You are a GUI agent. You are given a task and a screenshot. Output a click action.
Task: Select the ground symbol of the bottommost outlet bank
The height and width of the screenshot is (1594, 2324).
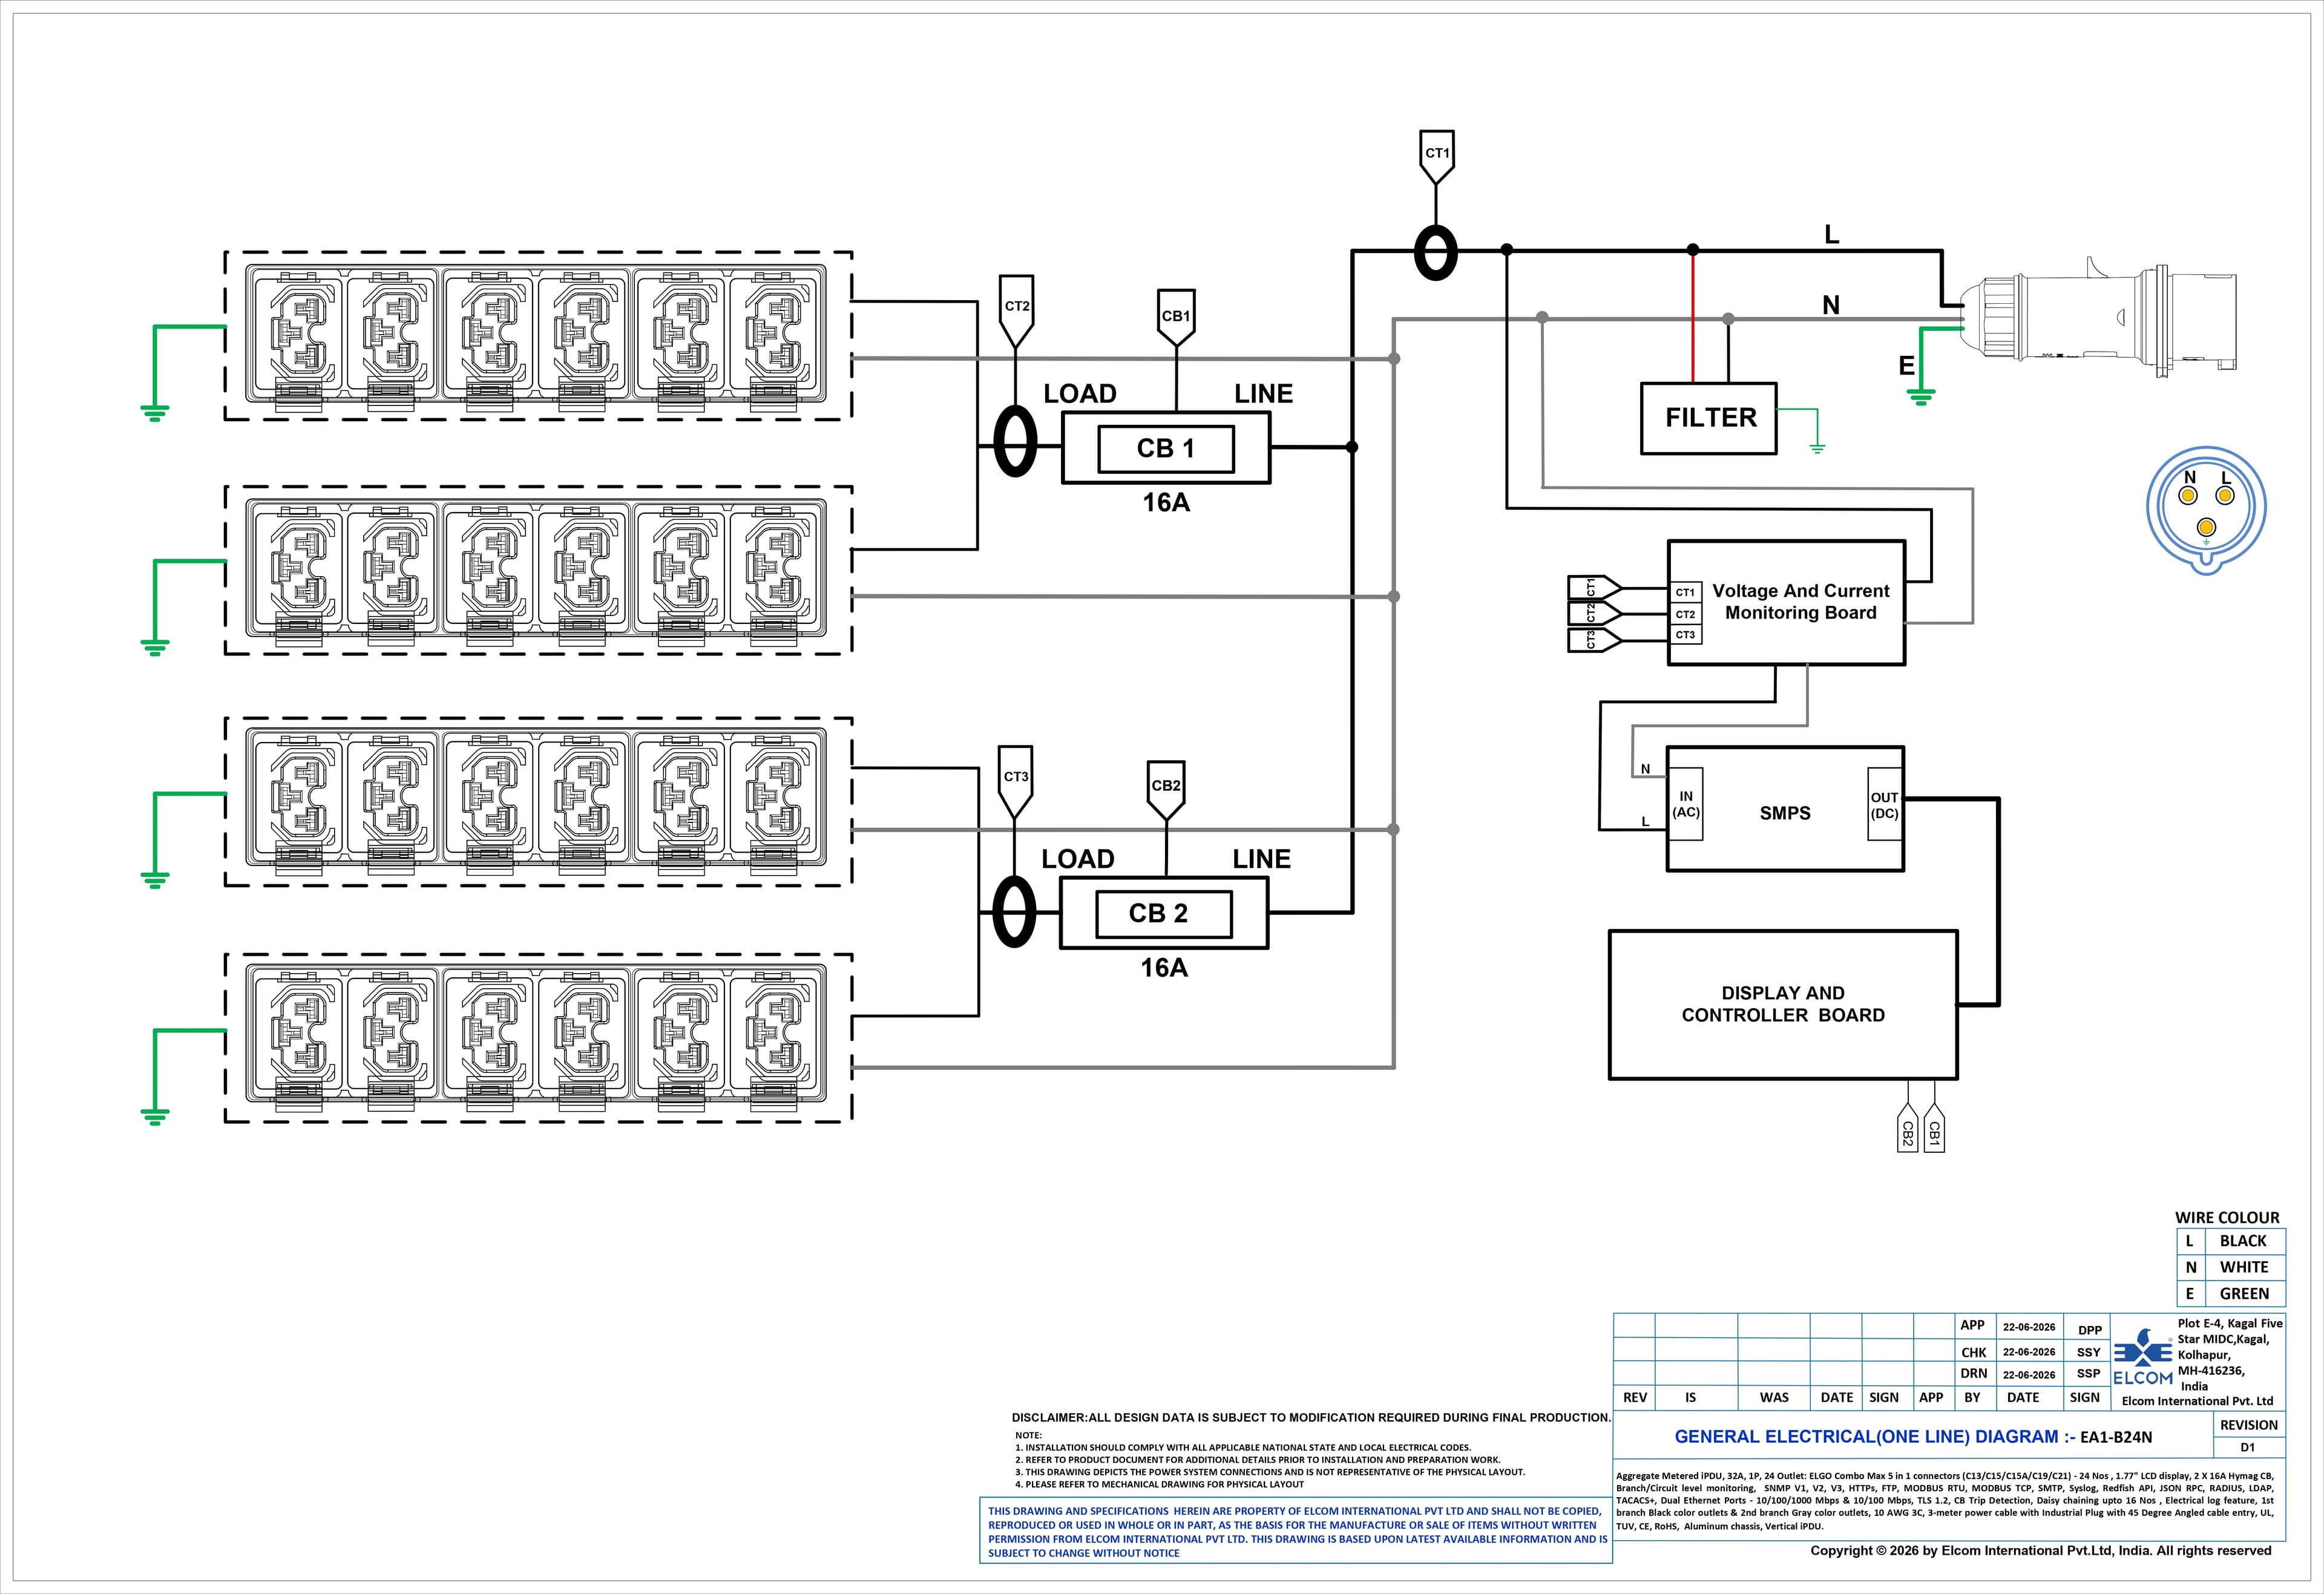click(x=155, y=1117)
